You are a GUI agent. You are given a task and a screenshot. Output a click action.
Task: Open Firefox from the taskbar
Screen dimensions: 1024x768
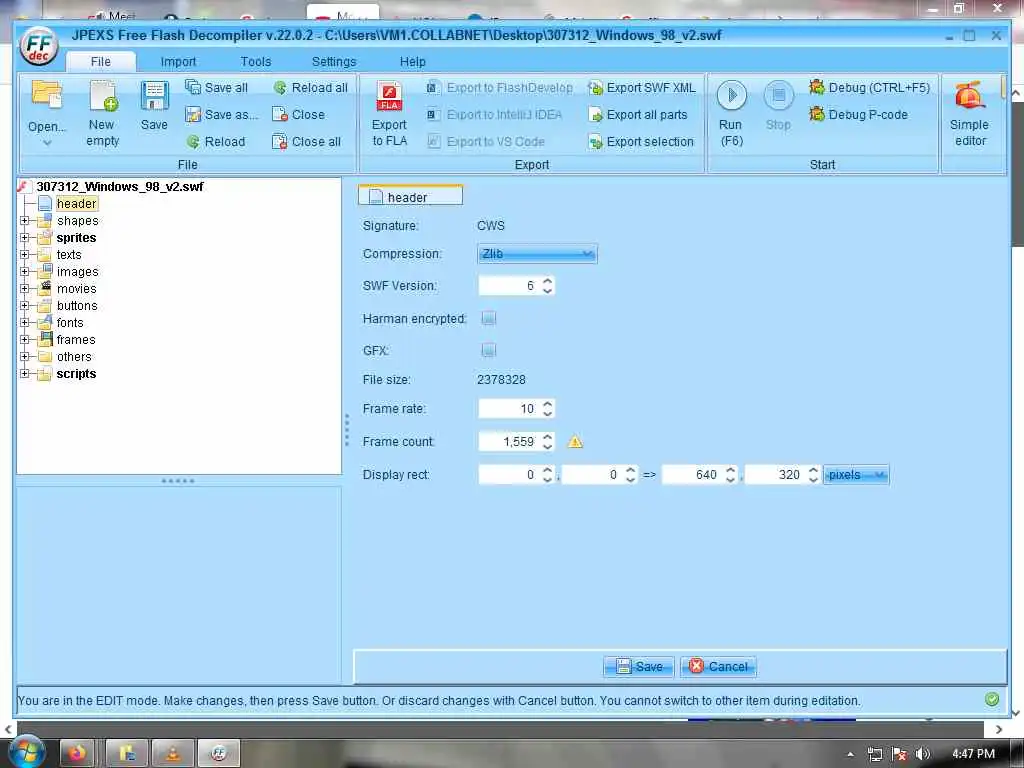click(77, 754)
